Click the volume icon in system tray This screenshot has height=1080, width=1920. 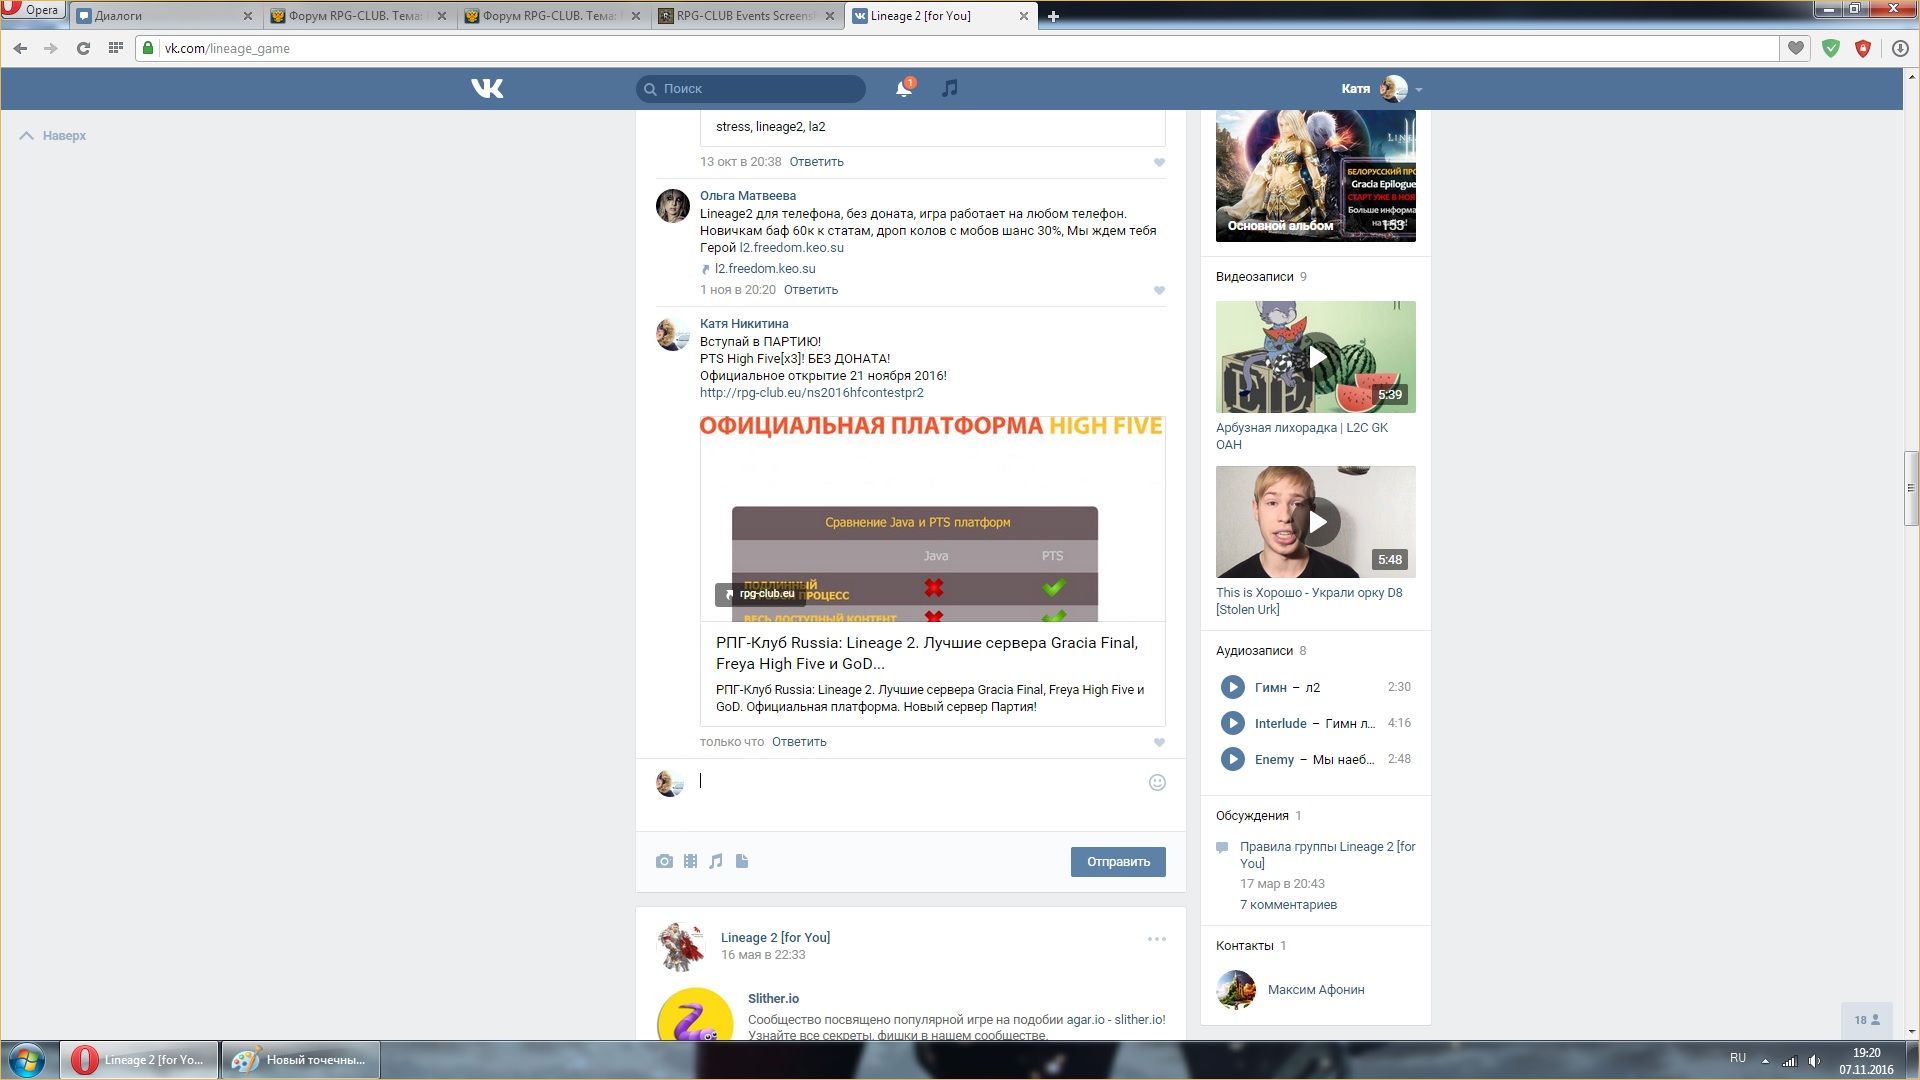click(x=1814, y=1061)
